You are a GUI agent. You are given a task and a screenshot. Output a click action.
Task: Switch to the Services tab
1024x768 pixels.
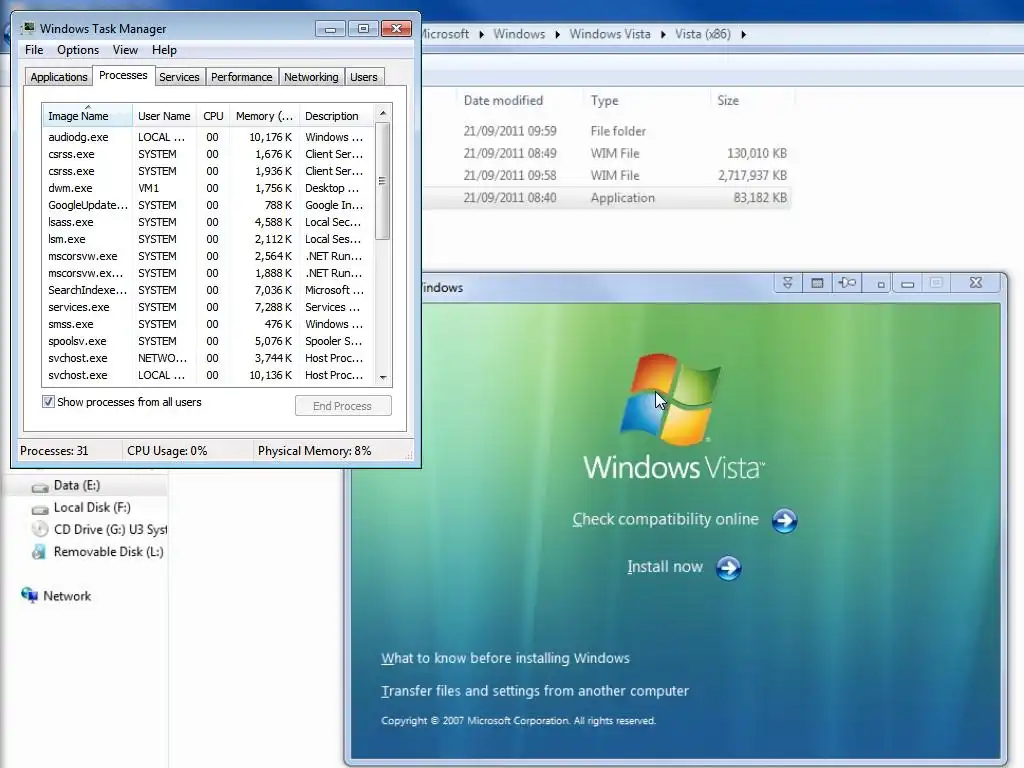(x=179, y=77)
